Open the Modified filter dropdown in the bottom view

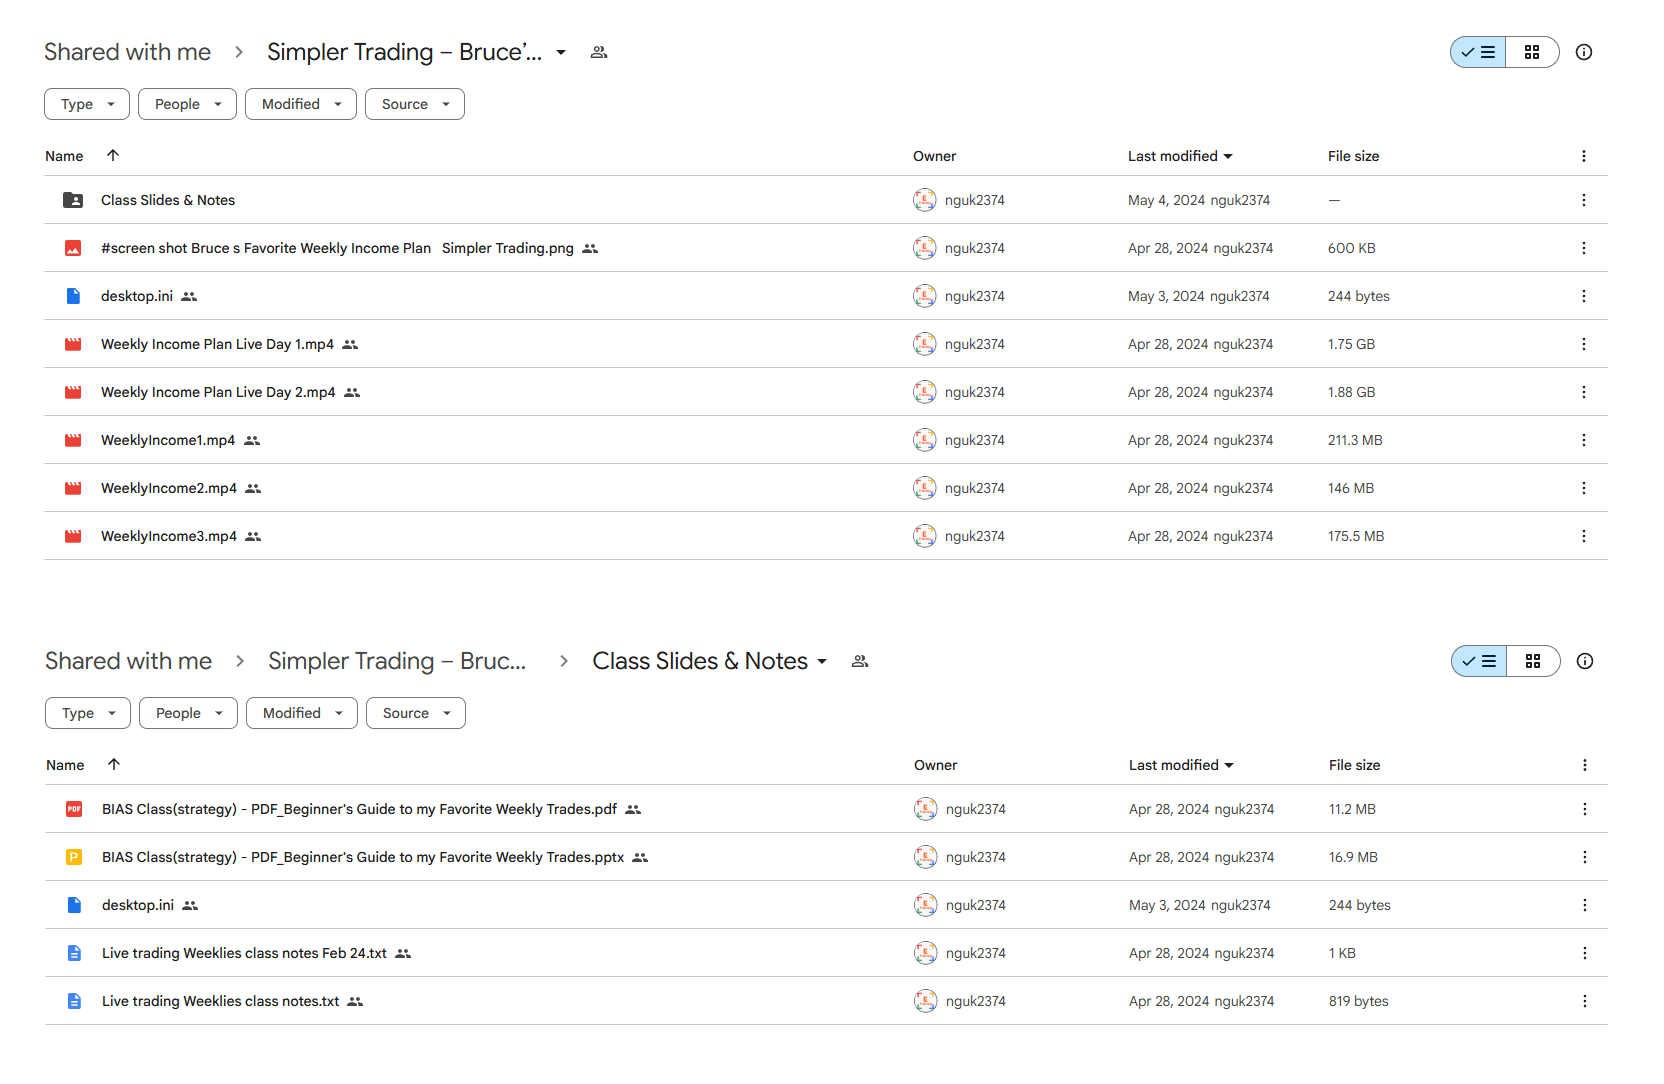tap(302, 713)
